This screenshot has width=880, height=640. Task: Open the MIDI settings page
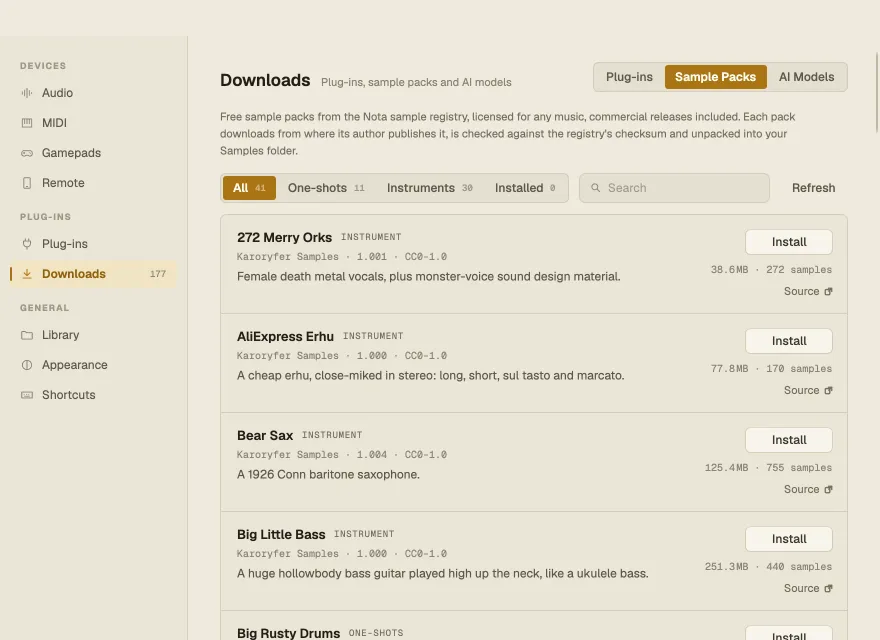pos(94,123)
